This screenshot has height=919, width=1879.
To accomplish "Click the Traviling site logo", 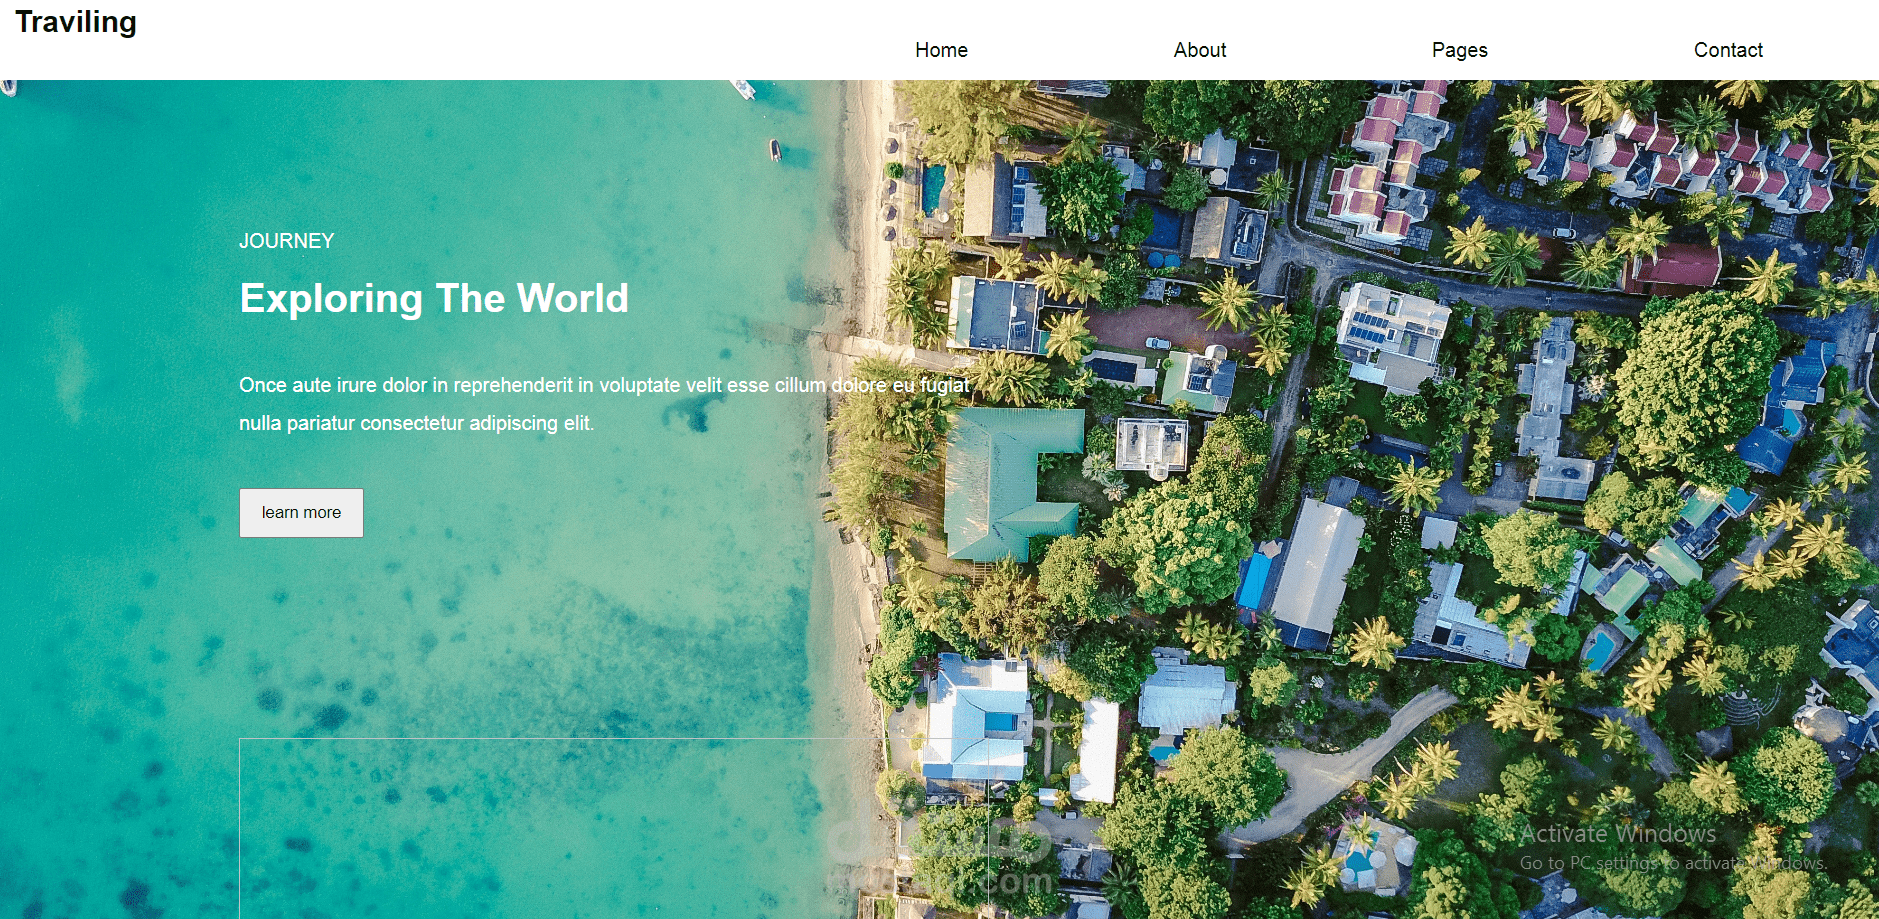I will click(76, 22).
